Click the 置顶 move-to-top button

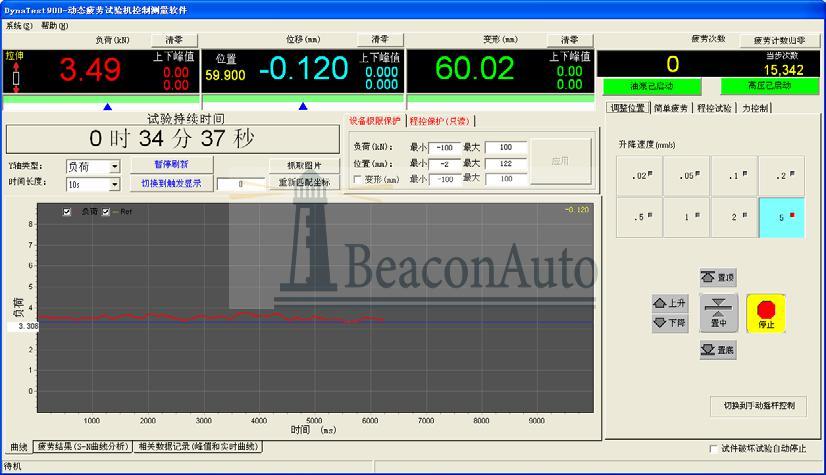coord(719,277)
